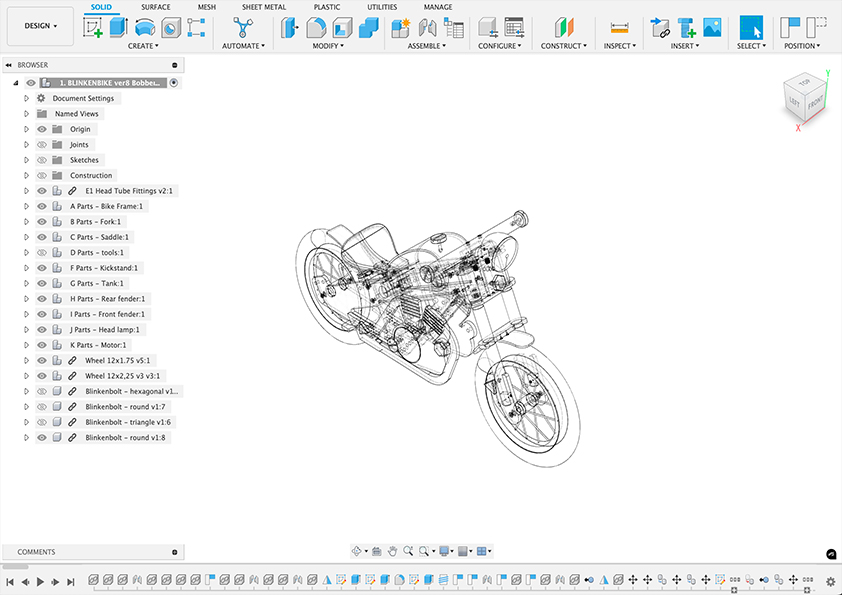Activate the Select tool icon
Screen dimensions: 842x595
[751, 27]
